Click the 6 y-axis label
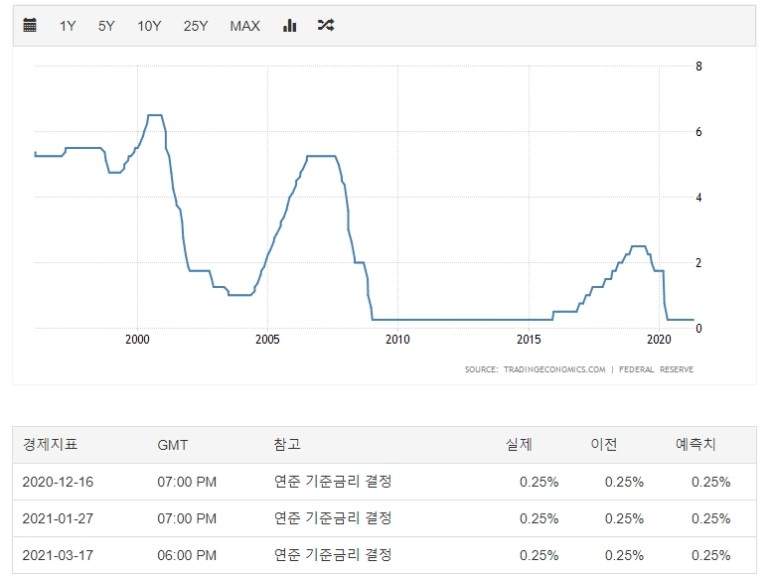The width and height of the screenshot is (773, 574). tap(699, 132)
